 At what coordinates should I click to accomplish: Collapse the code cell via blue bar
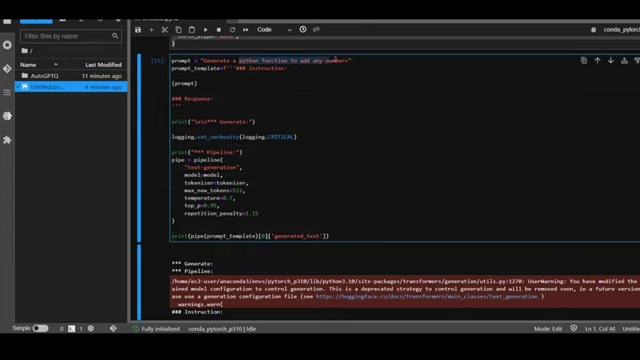tap(139, 148)
